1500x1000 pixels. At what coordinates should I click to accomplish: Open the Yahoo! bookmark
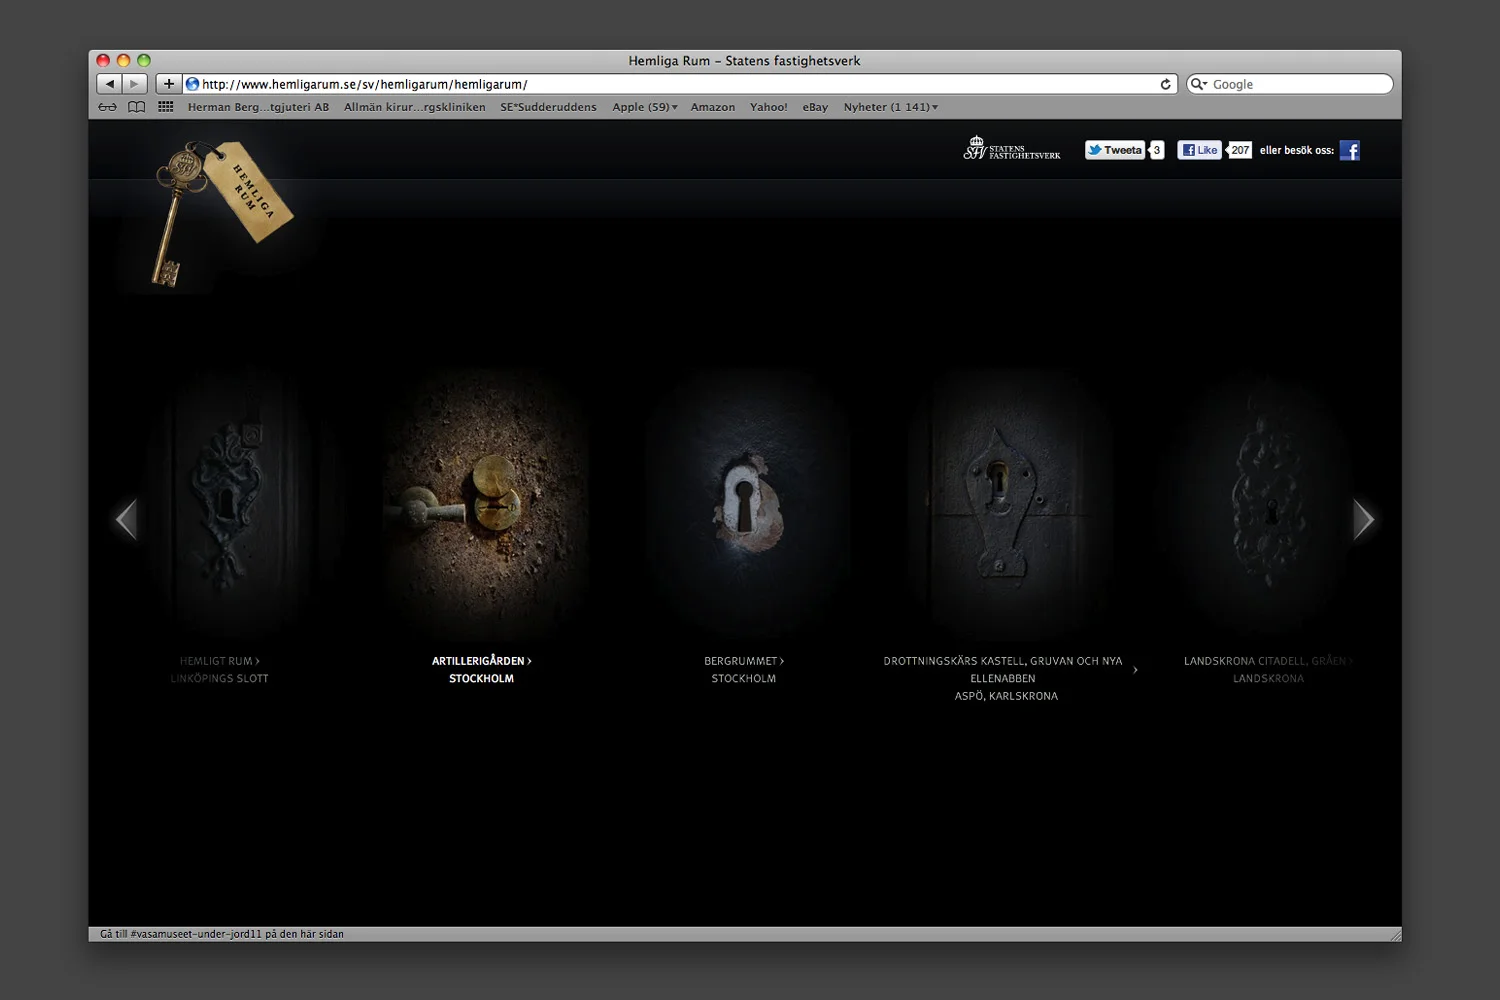click(769, 107)
